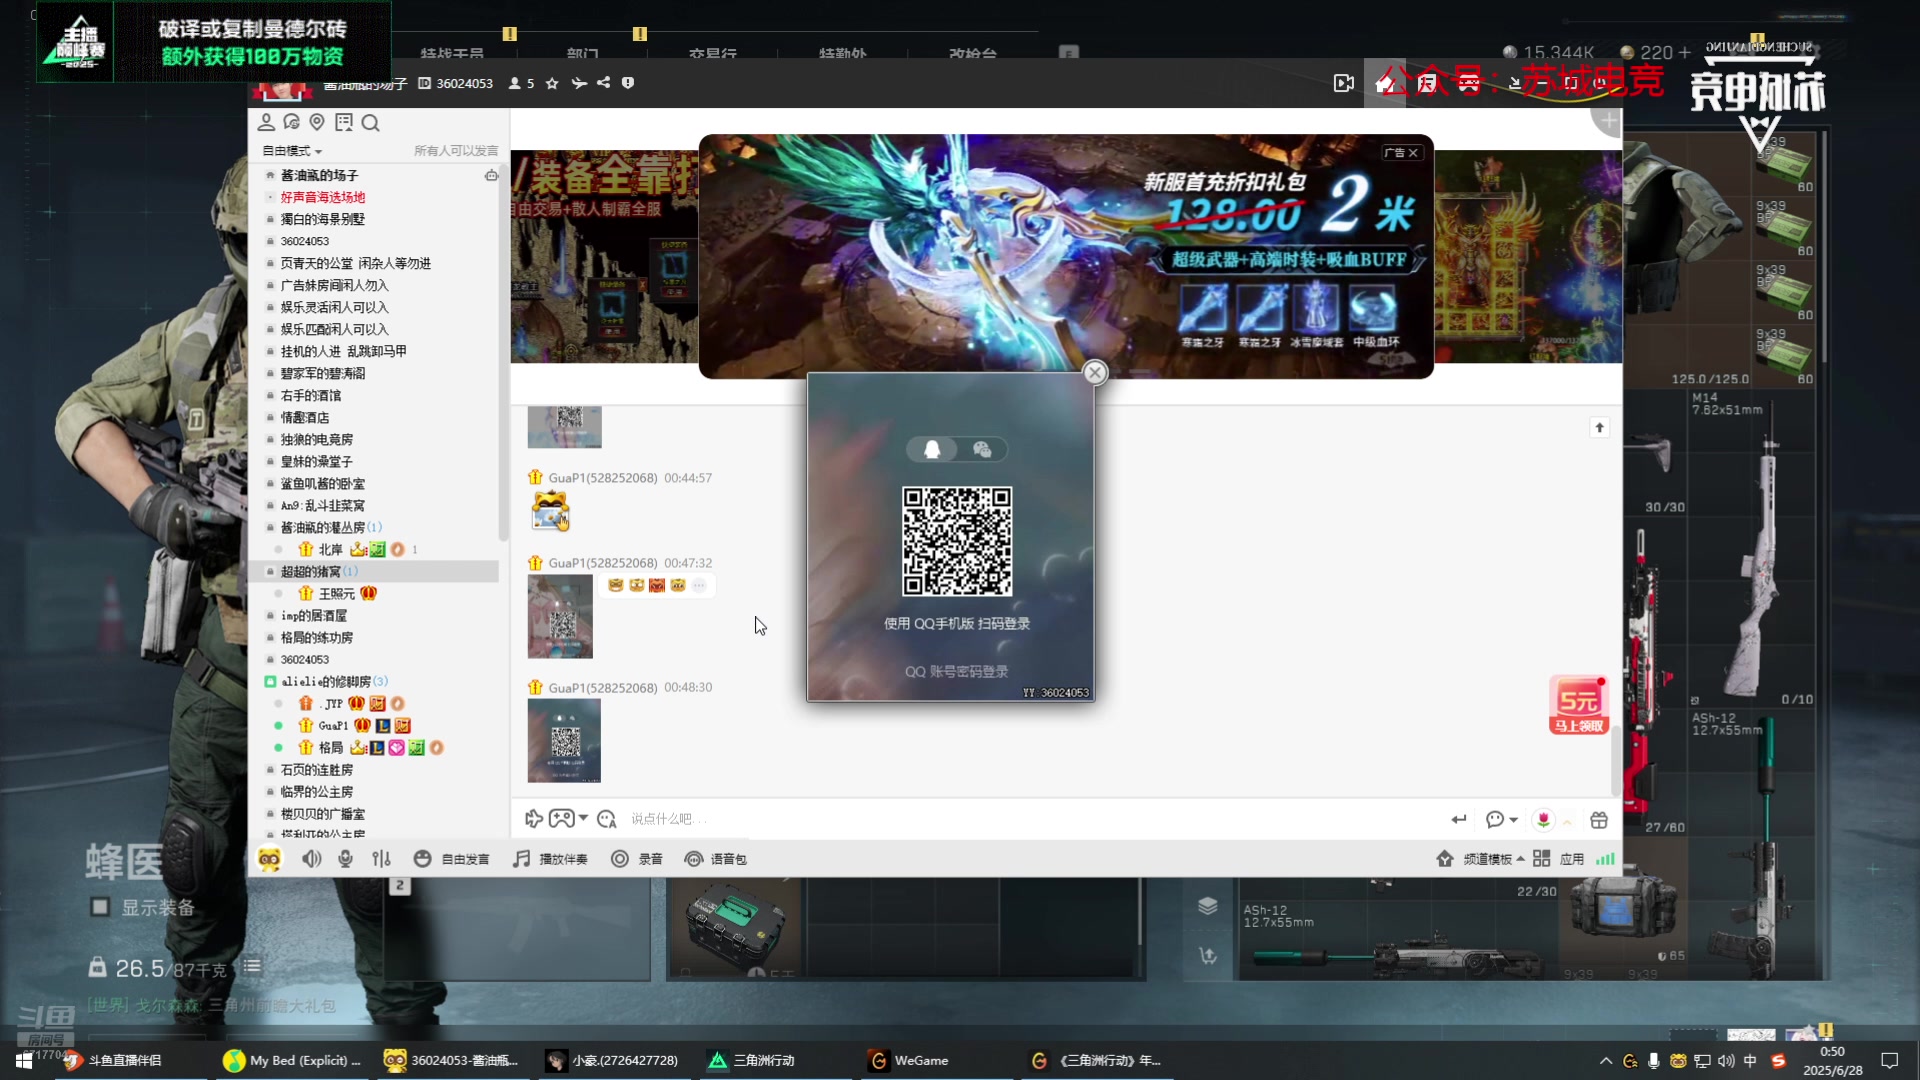Click the 好声音海选场地 red channel
This screenshot has height=1080, width=1920.
point(323,197)
